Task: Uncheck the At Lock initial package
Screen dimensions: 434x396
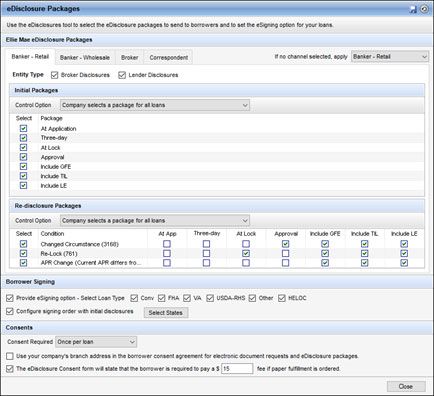Action: tap(23, 147)
